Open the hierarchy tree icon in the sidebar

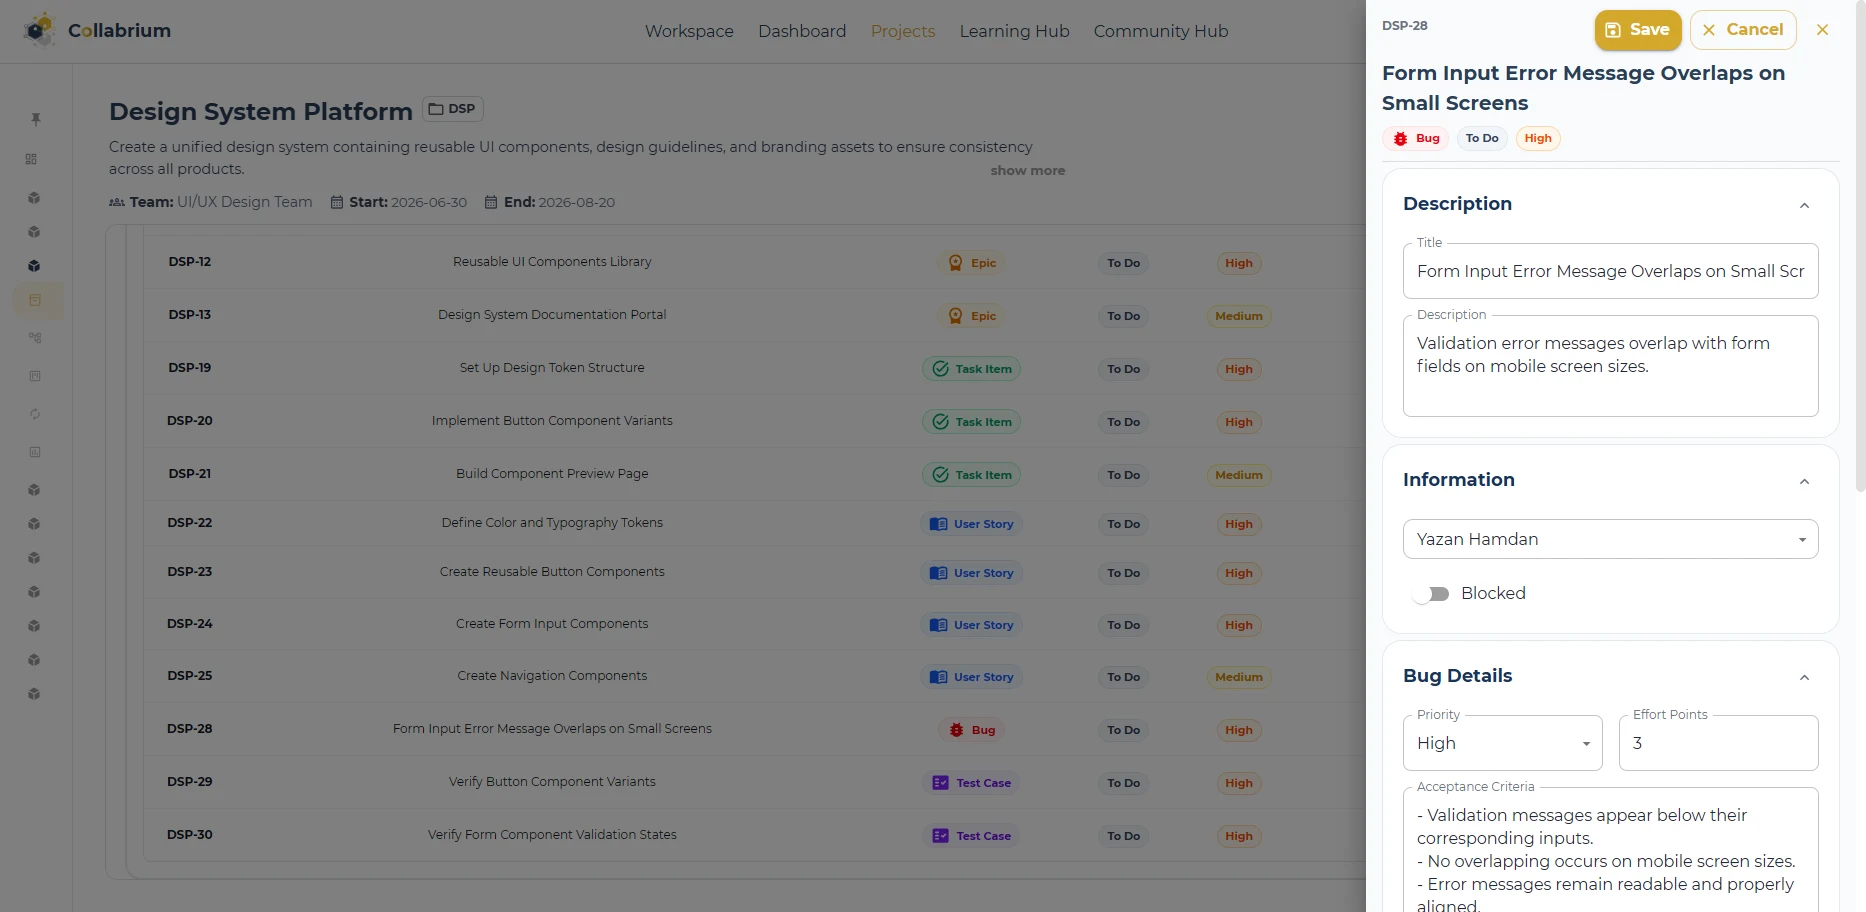pos(35,338)
